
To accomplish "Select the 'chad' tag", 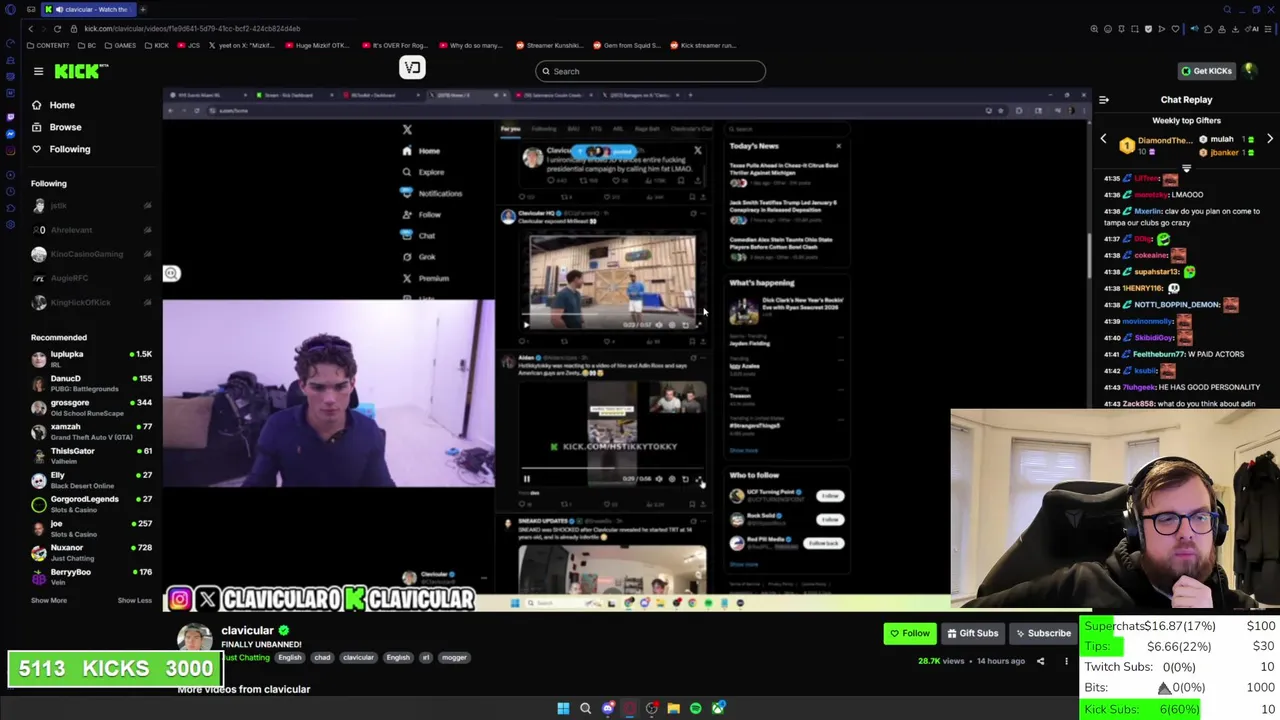I will pyautogui.click(x=322, y=658).
